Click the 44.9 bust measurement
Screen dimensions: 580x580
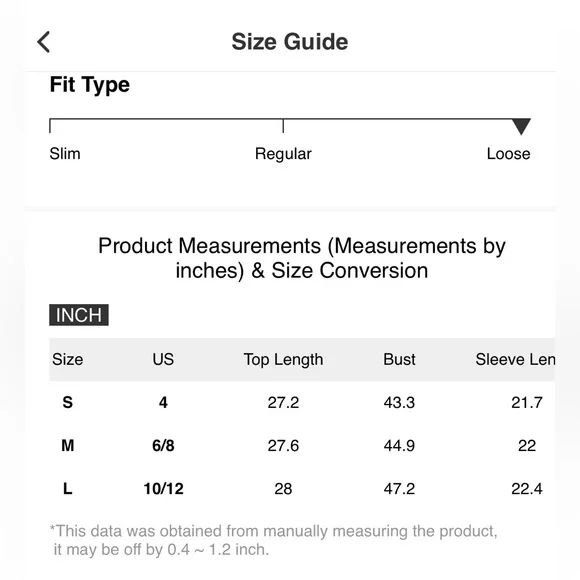(399, 445)
